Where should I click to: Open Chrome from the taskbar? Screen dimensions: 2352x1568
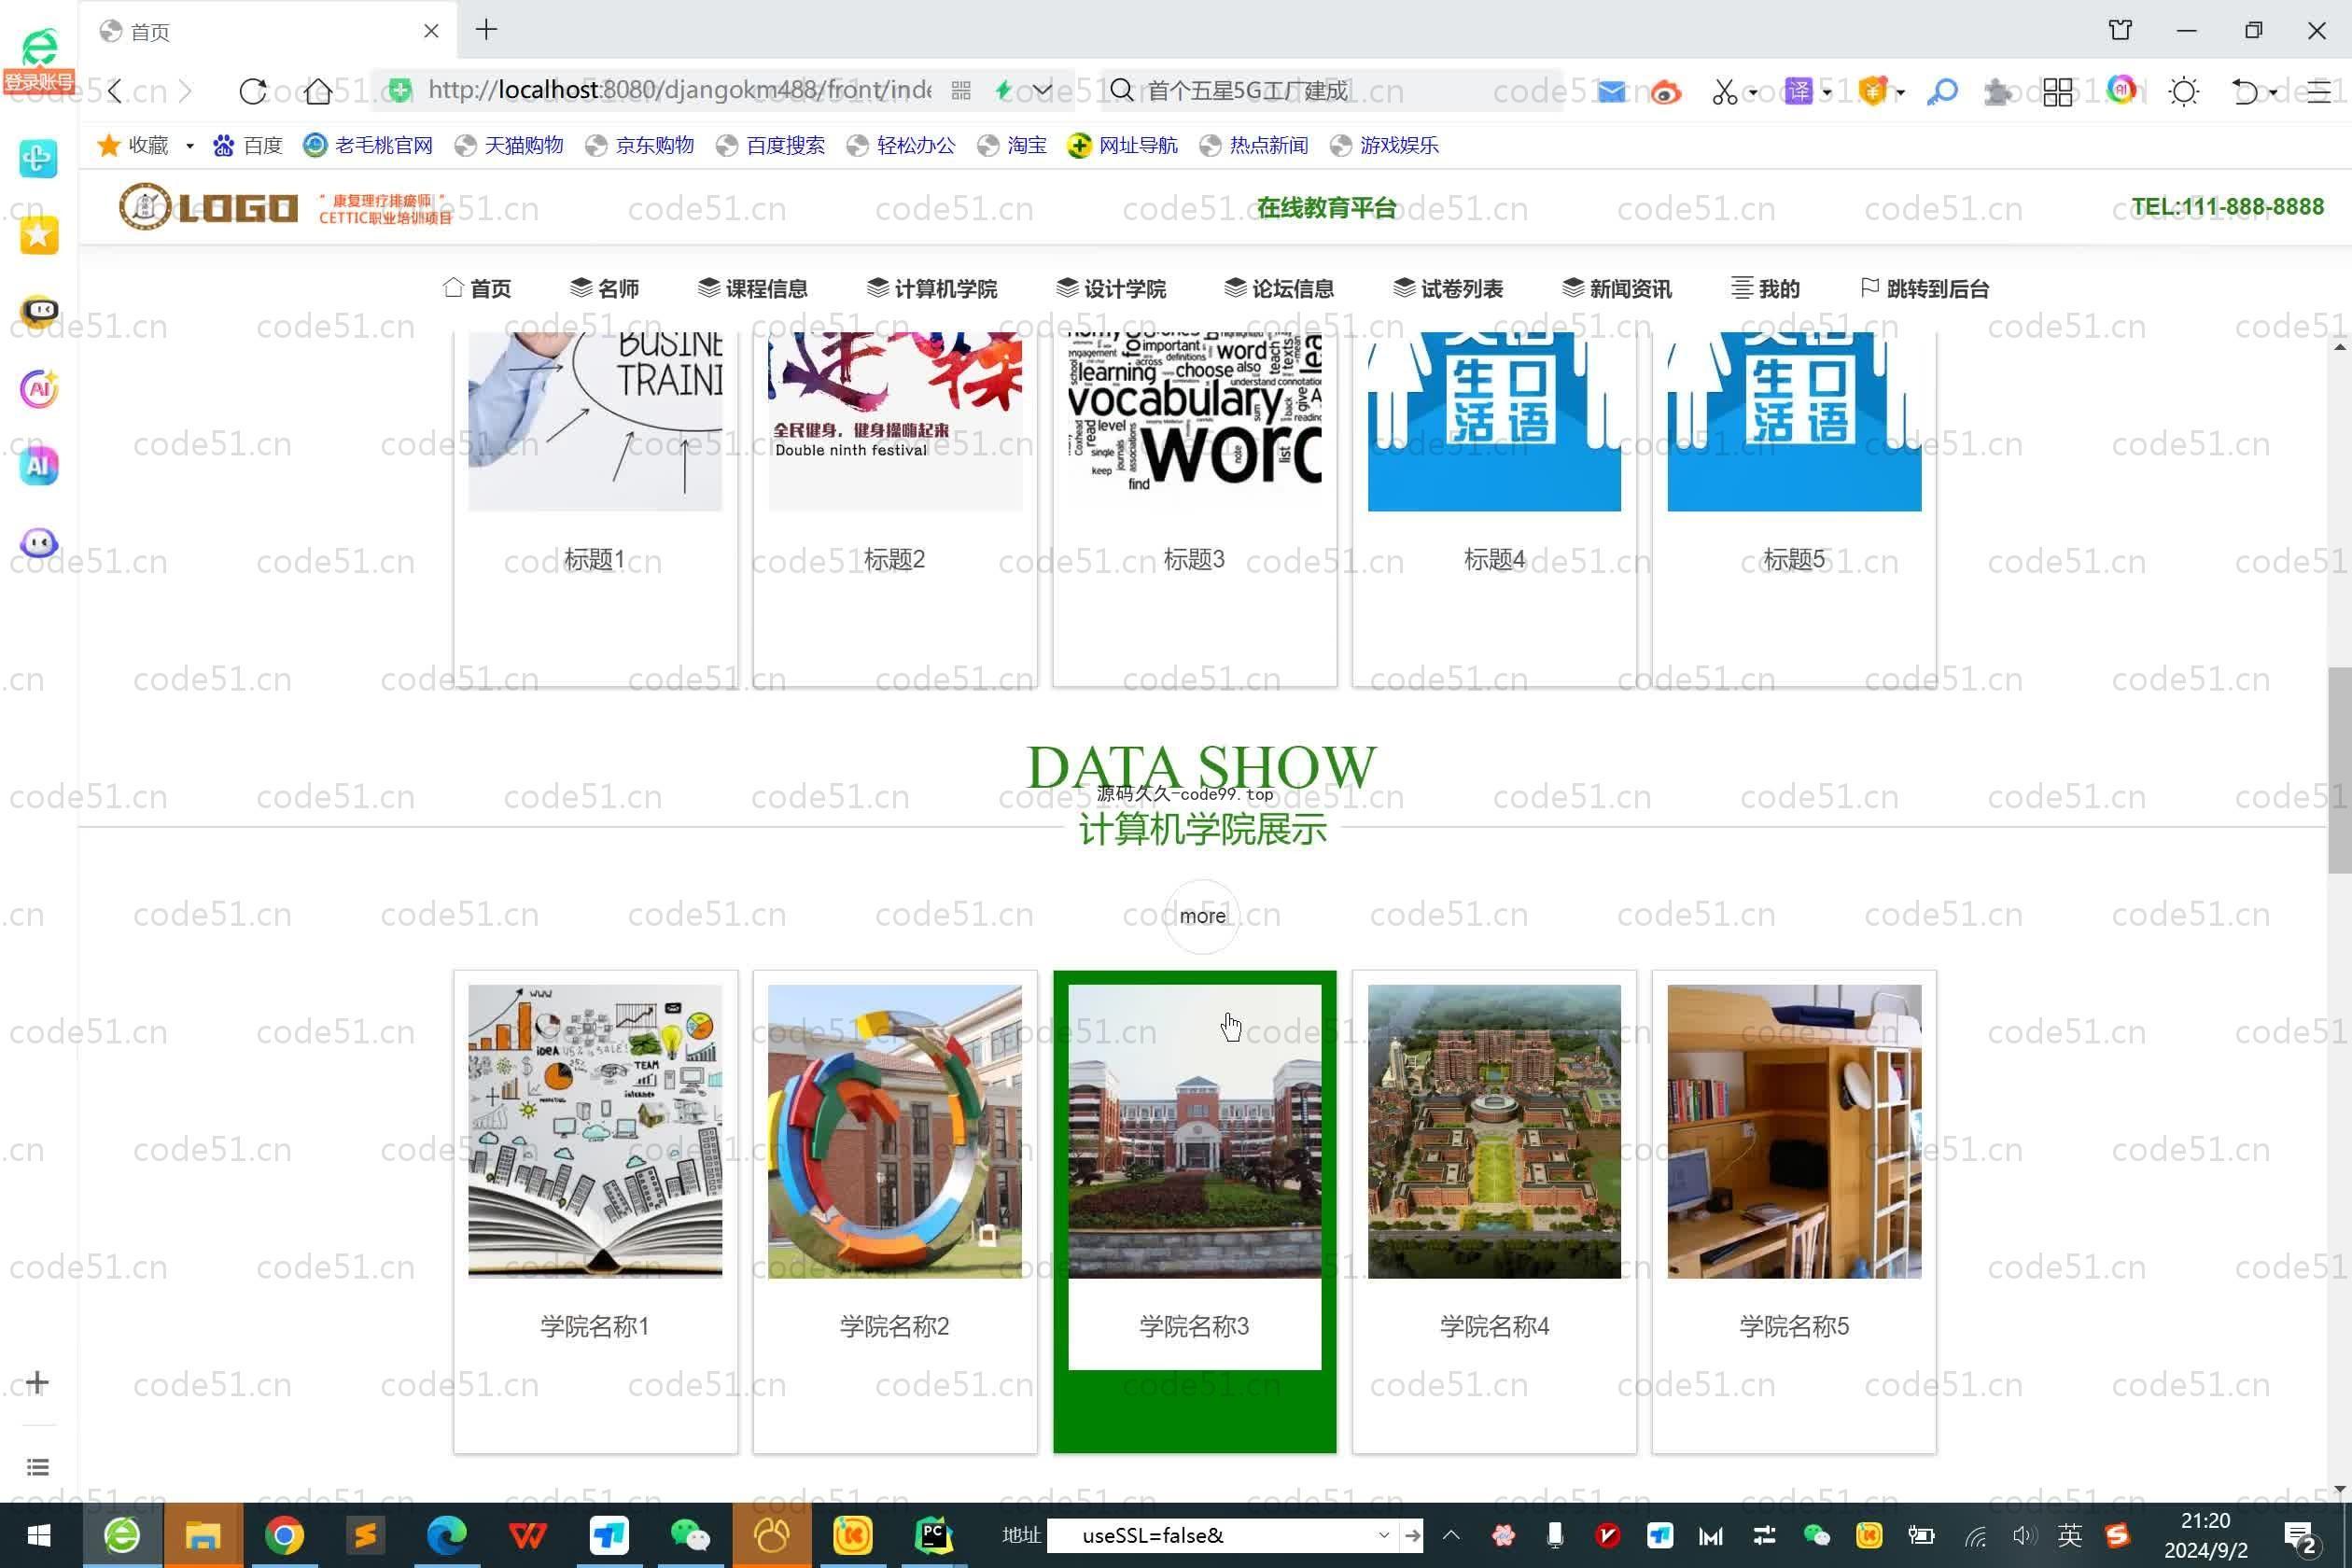284,1535
